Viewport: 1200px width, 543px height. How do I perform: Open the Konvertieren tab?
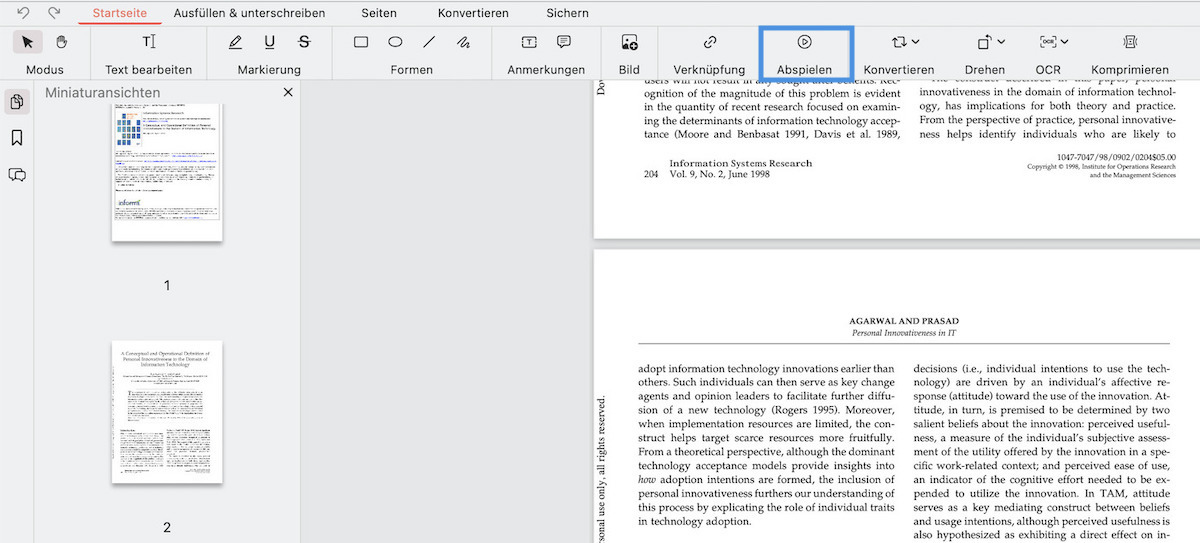473,13
